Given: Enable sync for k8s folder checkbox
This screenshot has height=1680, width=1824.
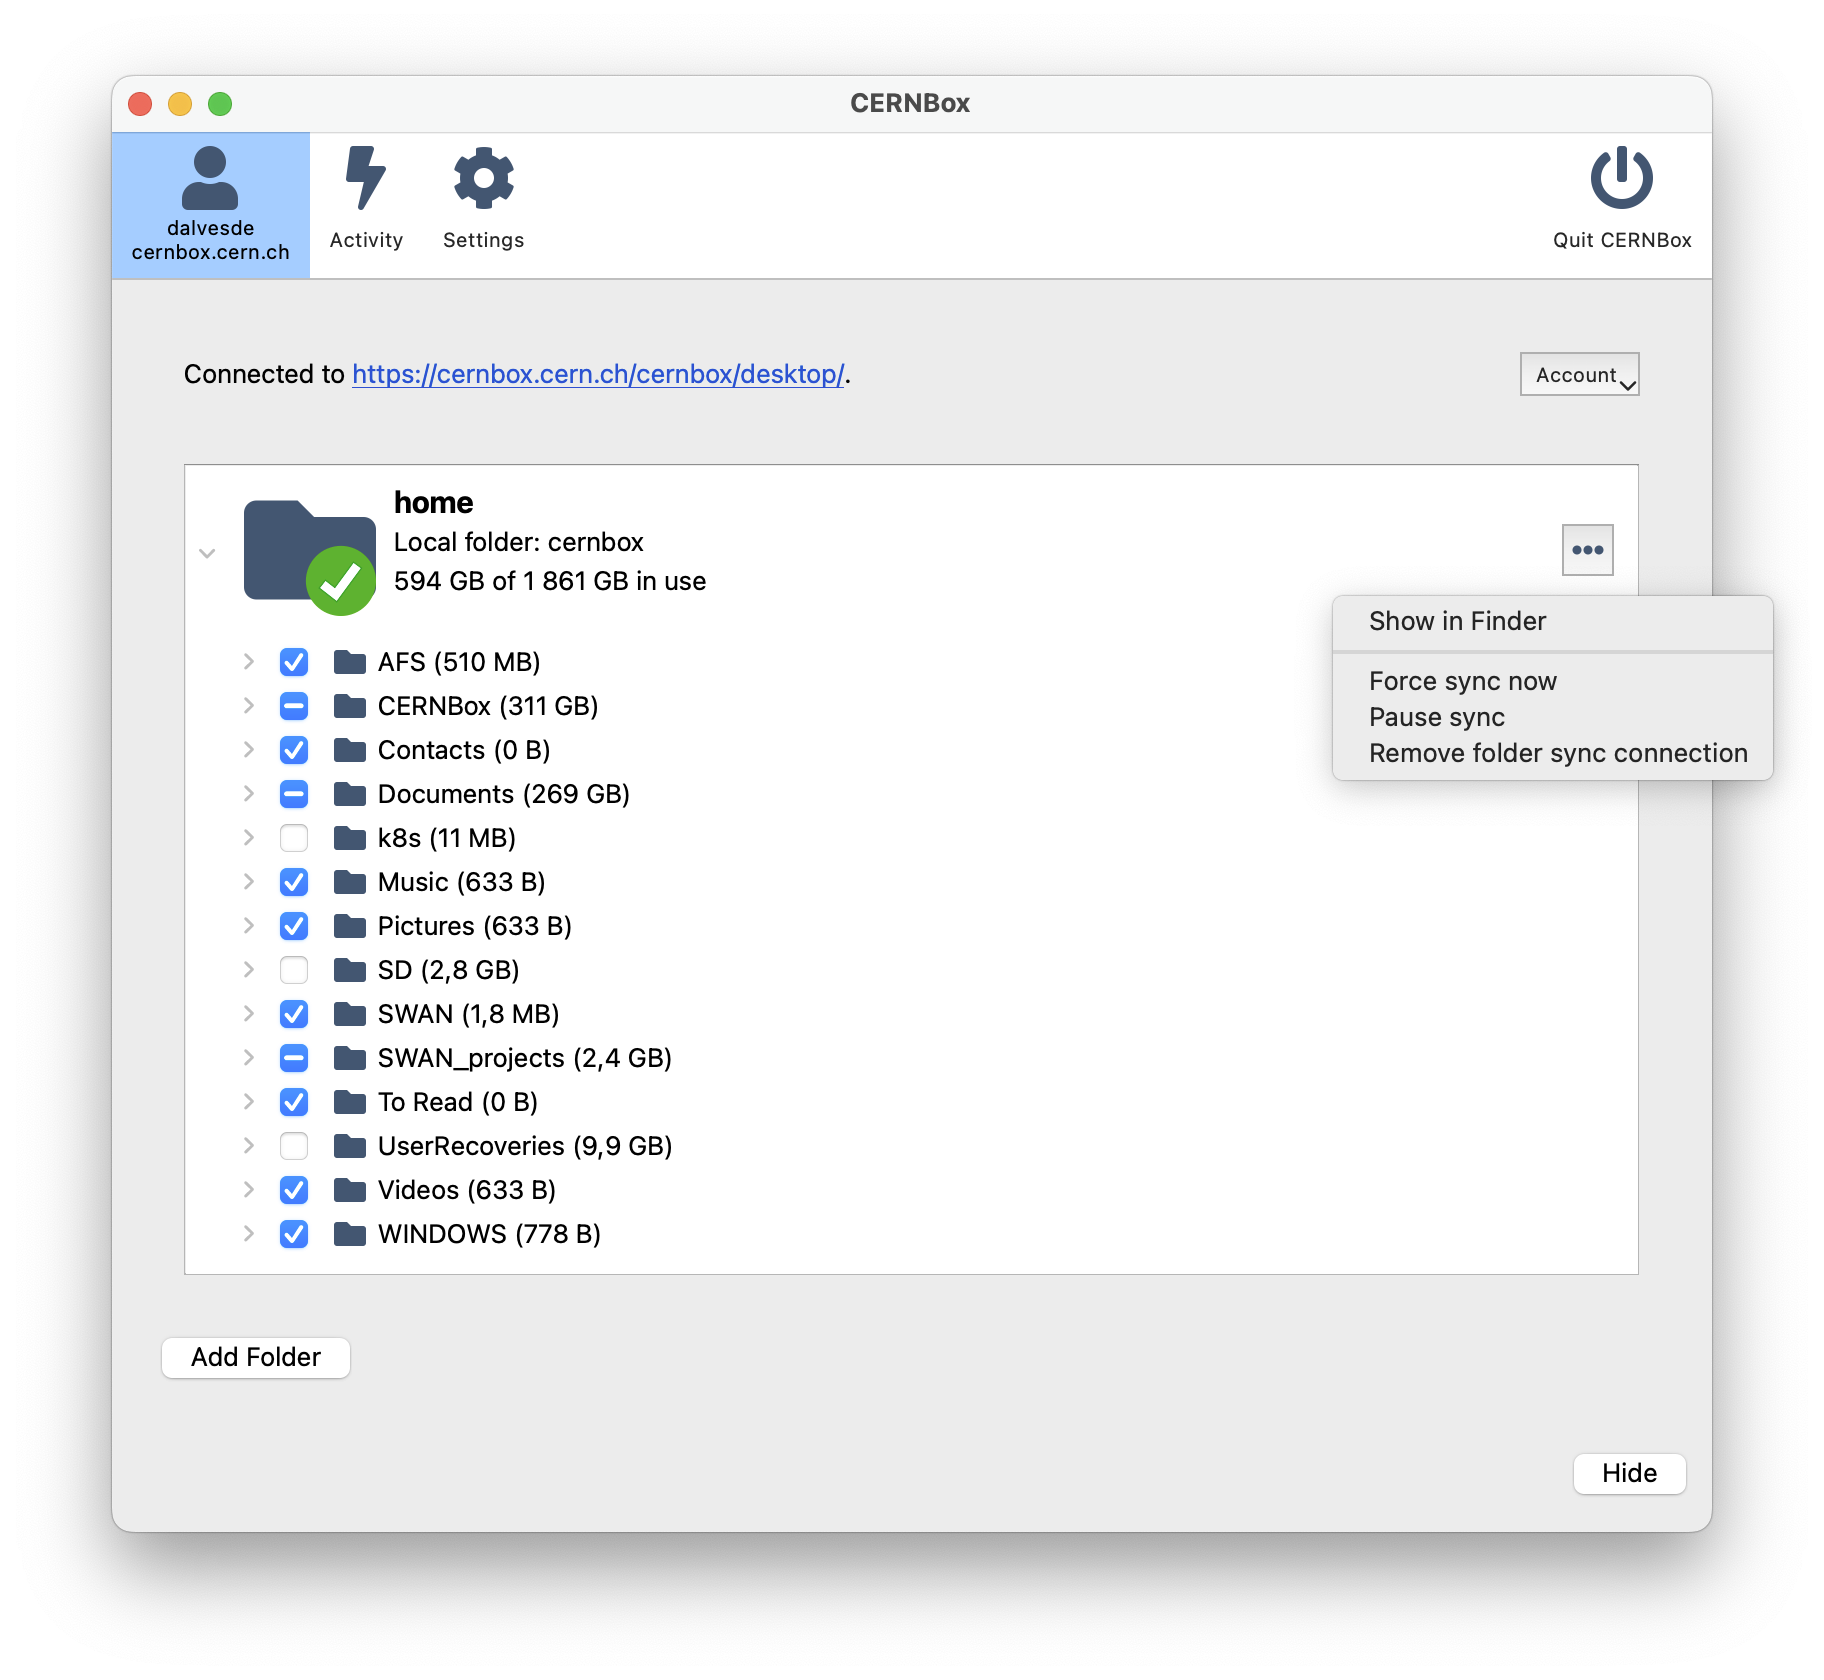Looking at the screenshot, I should [294, 838].
